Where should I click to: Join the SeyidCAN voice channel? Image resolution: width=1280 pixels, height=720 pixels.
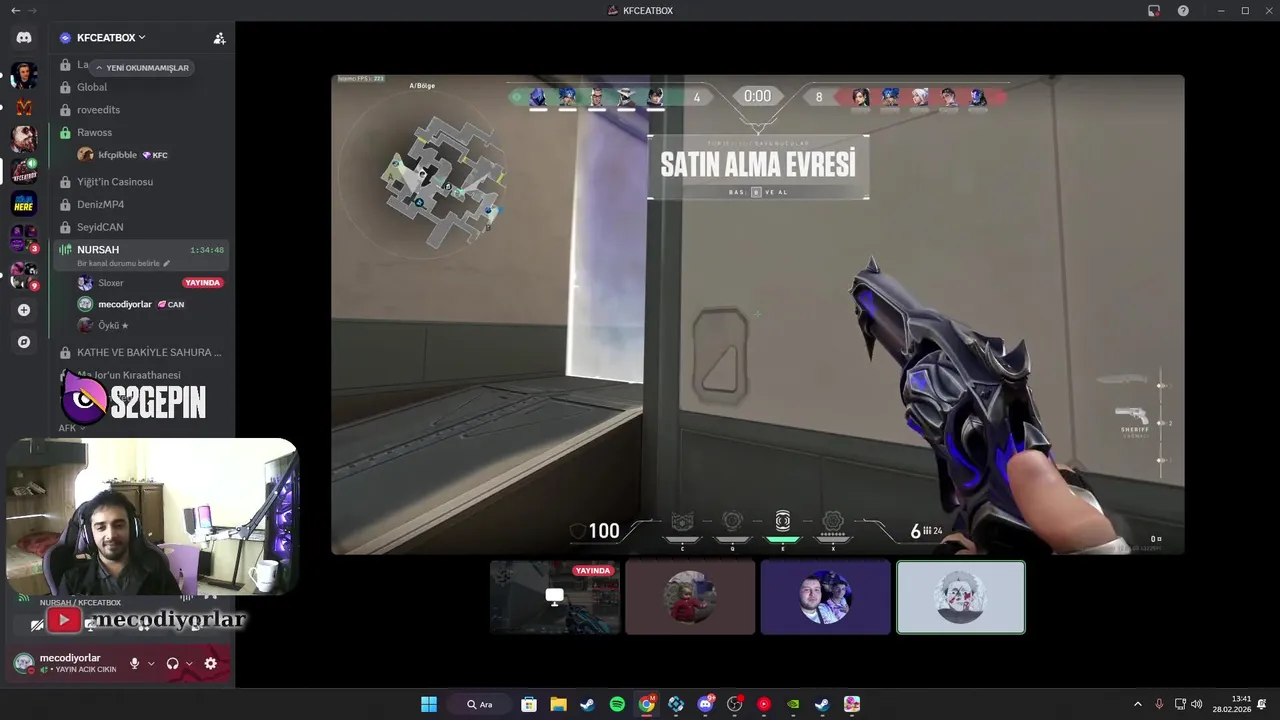point(142,227)
